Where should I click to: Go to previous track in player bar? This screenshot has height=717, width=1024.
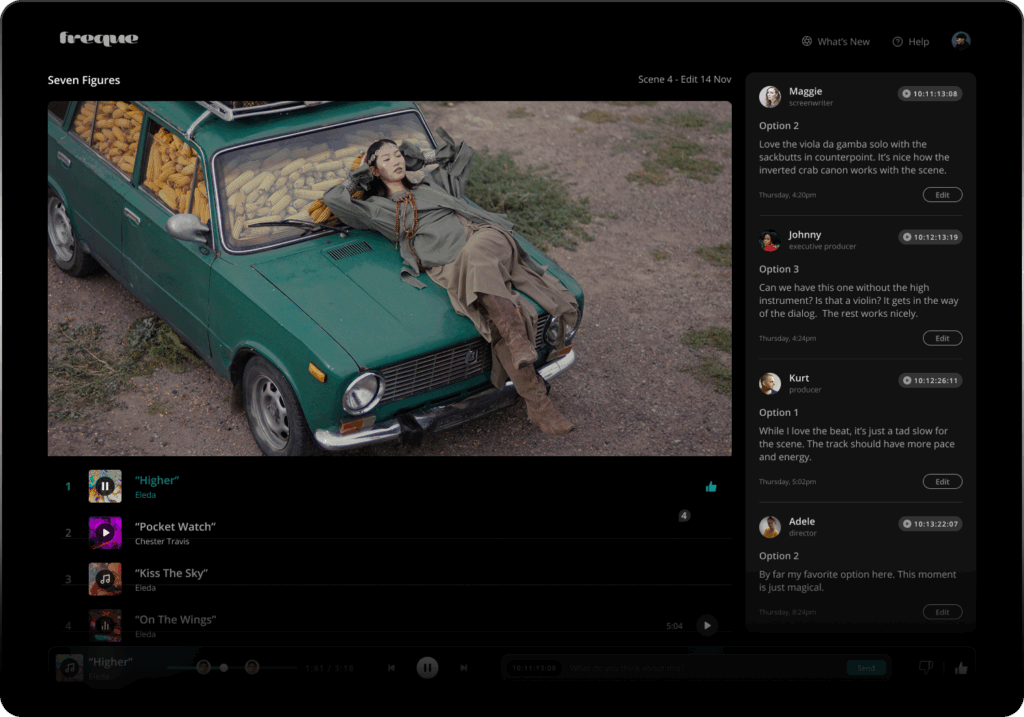pyautogui.click(x=391, y=667)
